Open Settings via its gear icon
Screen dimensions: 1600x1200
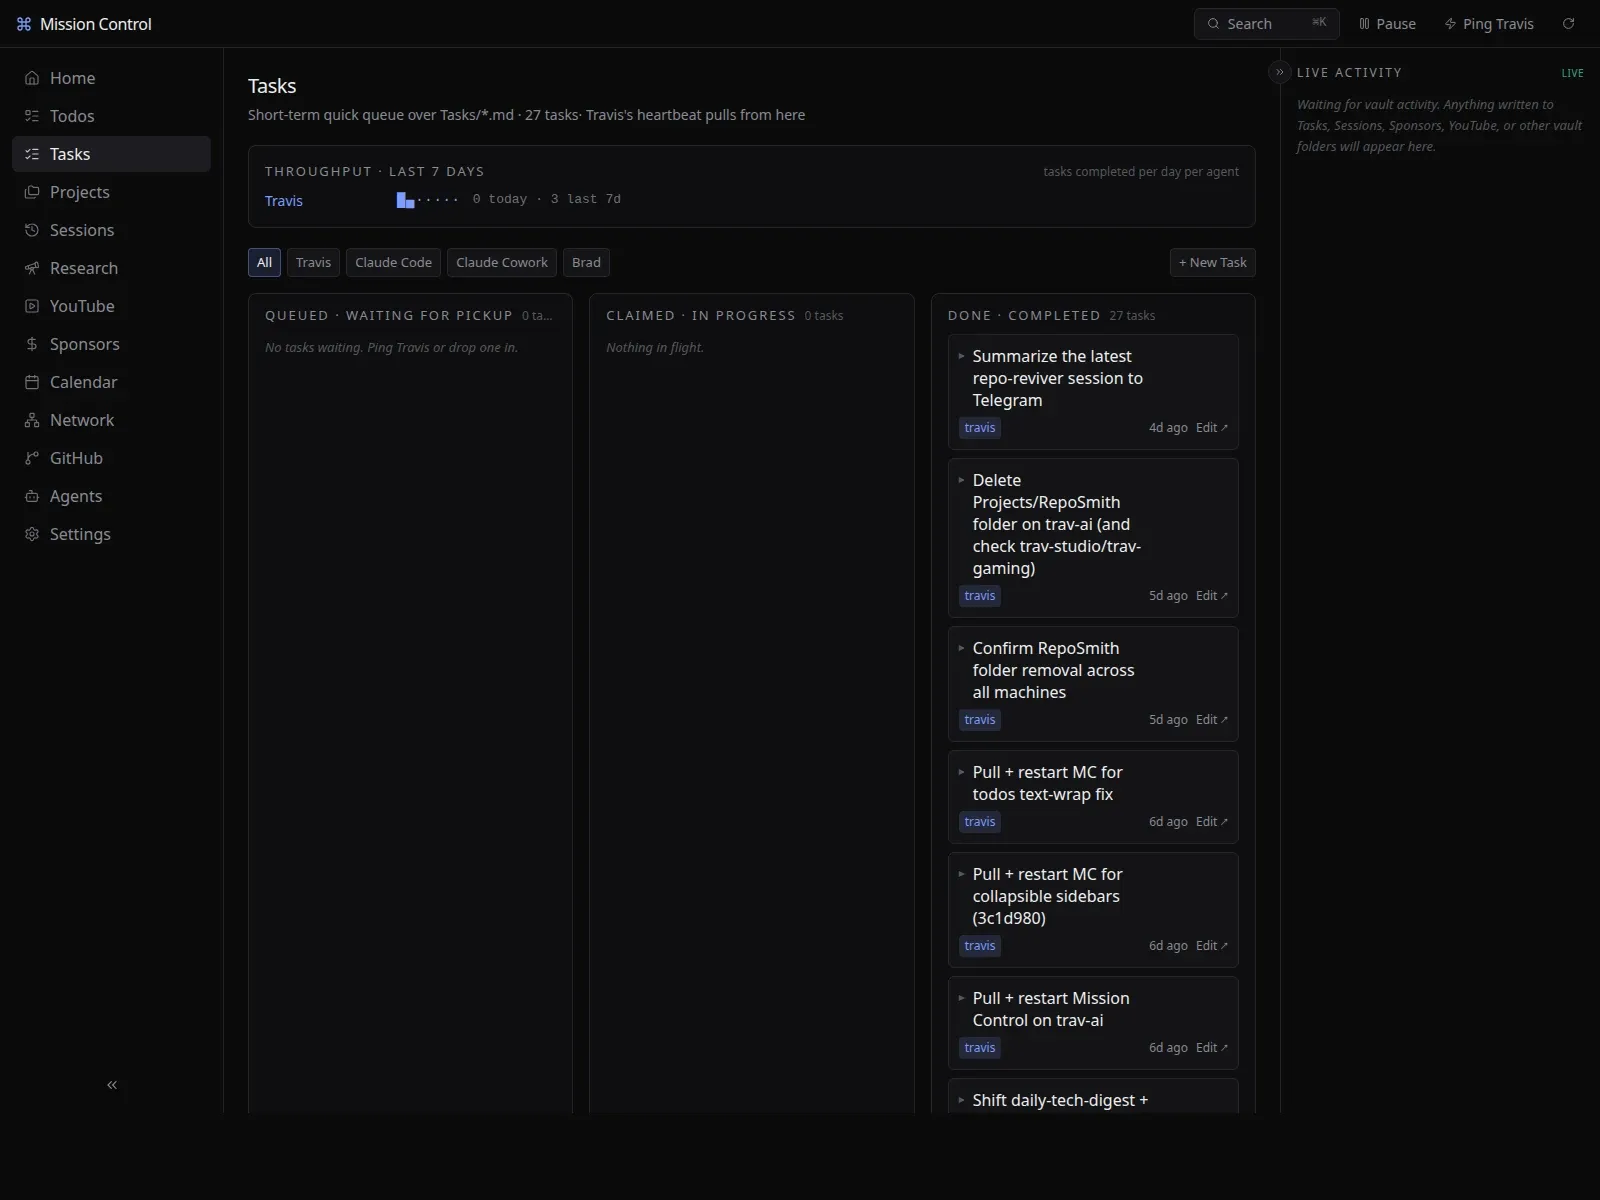[32, 534]
